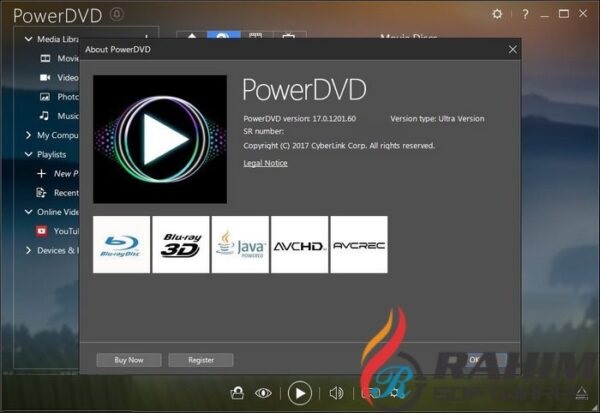Click the Blu-ray Disc logo tile
Viewport: 600px width, 413px height.
click(121, 244)
